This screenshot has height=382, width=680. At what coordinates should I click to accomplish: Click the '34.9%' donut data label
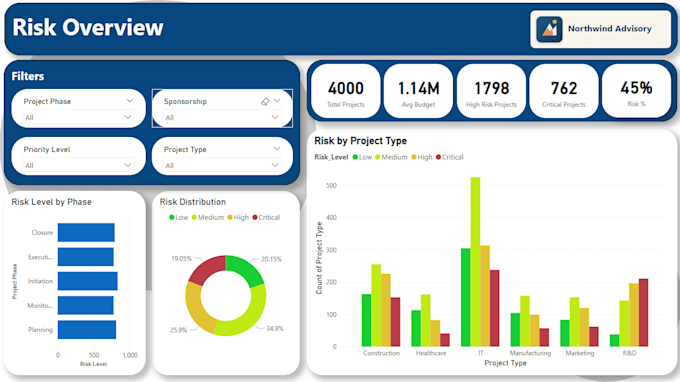point(275,329)
